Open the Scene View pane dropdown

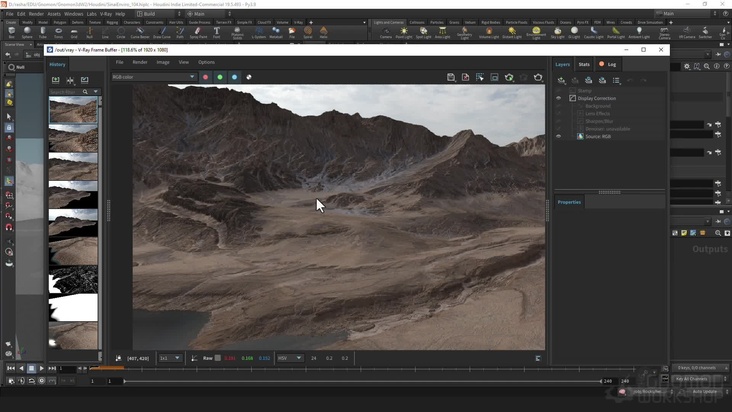[x=31, y=45]
